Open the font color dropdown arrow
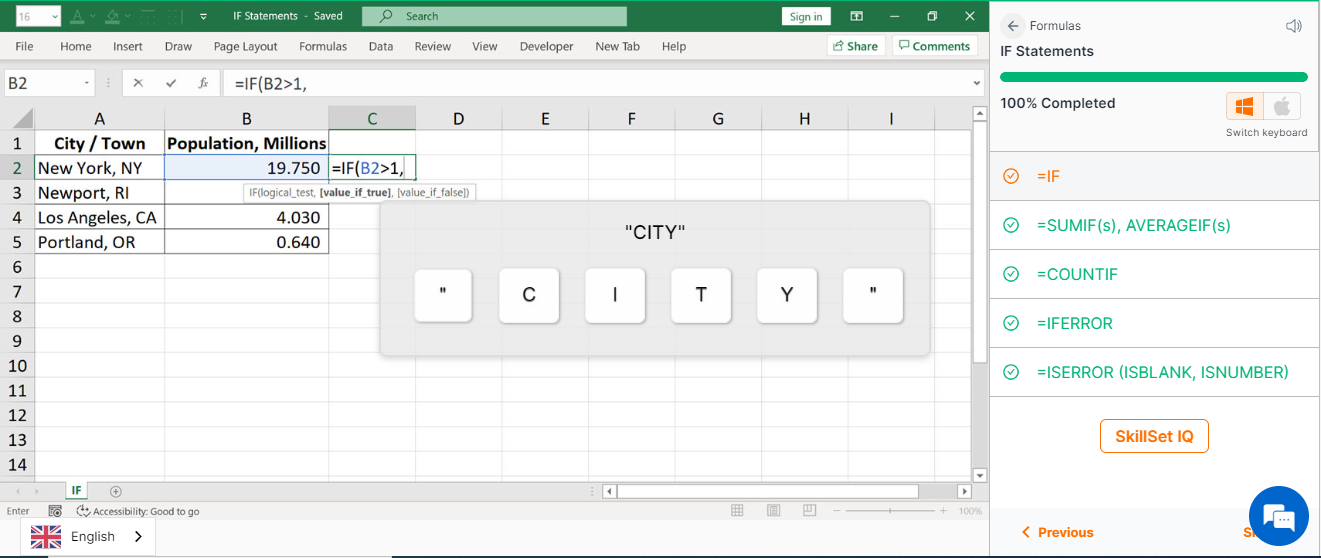 (x=91, y=16)
